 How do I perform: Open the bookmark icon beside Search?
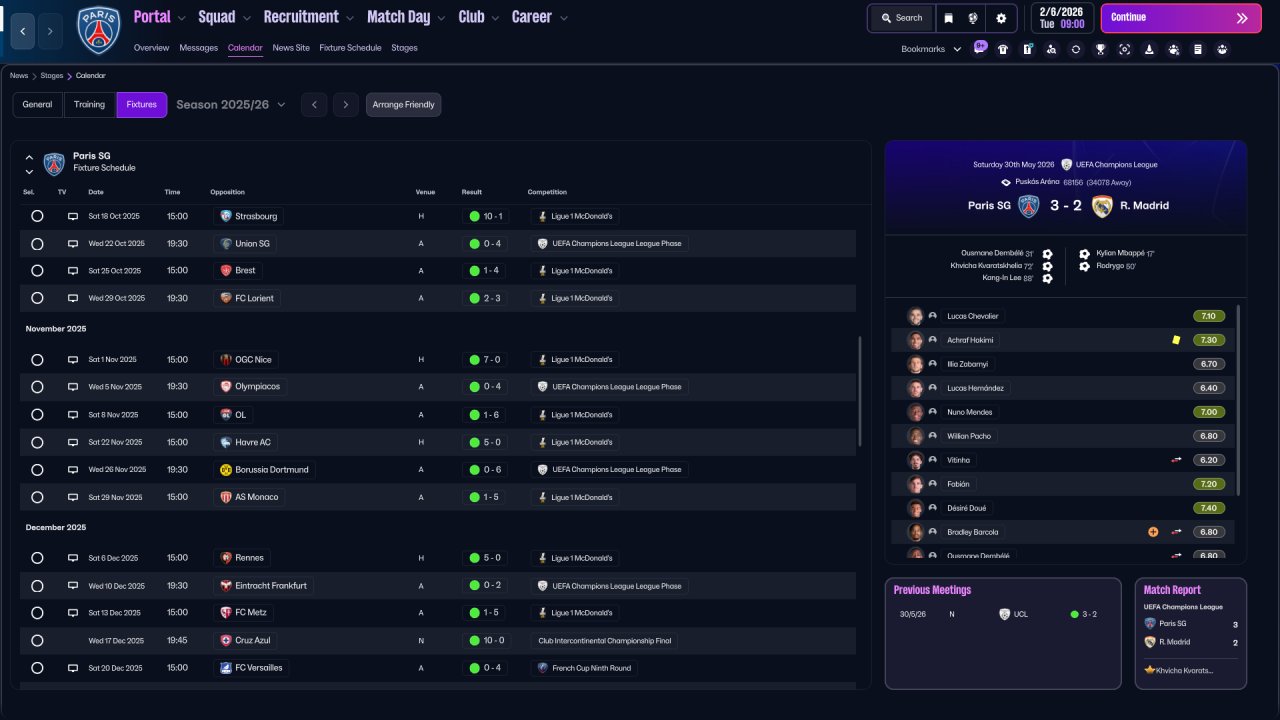point(948,18)
